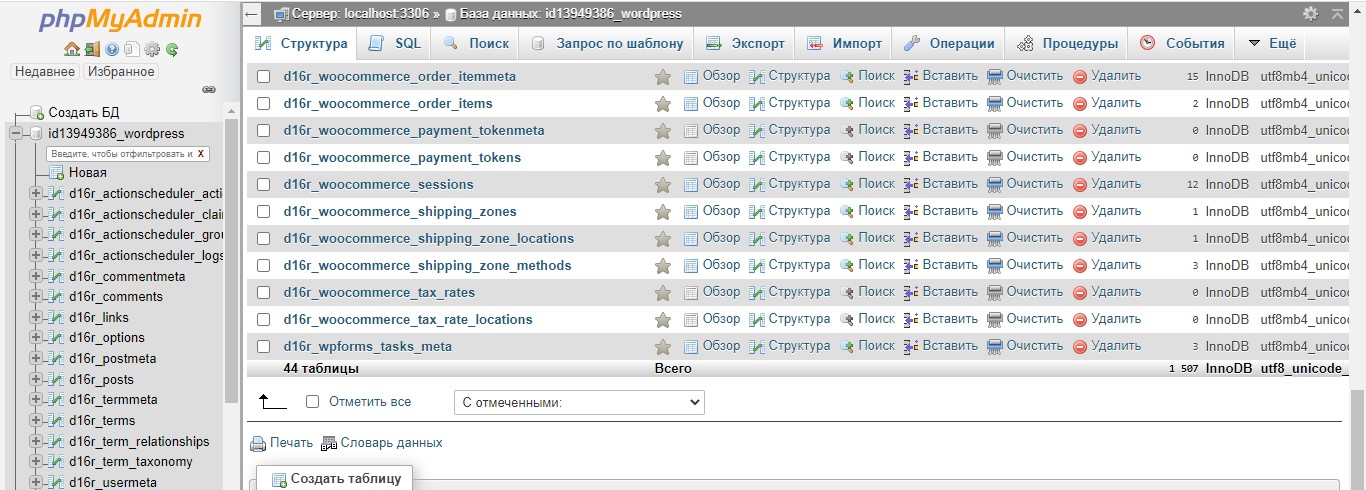
Task: Click the d16r_posts table icon in tree
Action: click(x=57, y=379)
